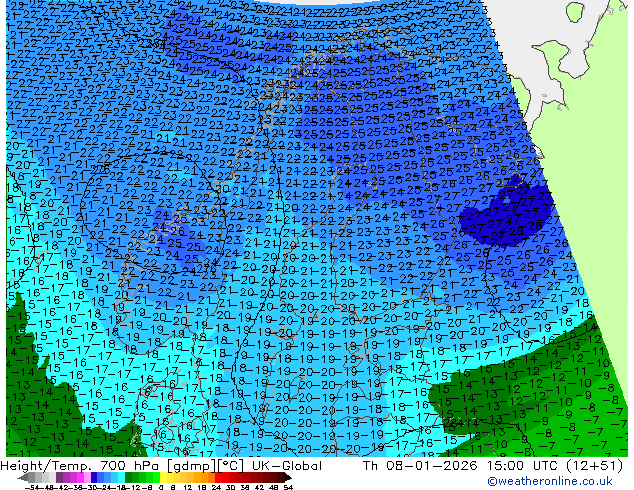Click the '(12+51)' forecast run label
Viewport: 634px width, 490px height.
click(x=594, y=466)
